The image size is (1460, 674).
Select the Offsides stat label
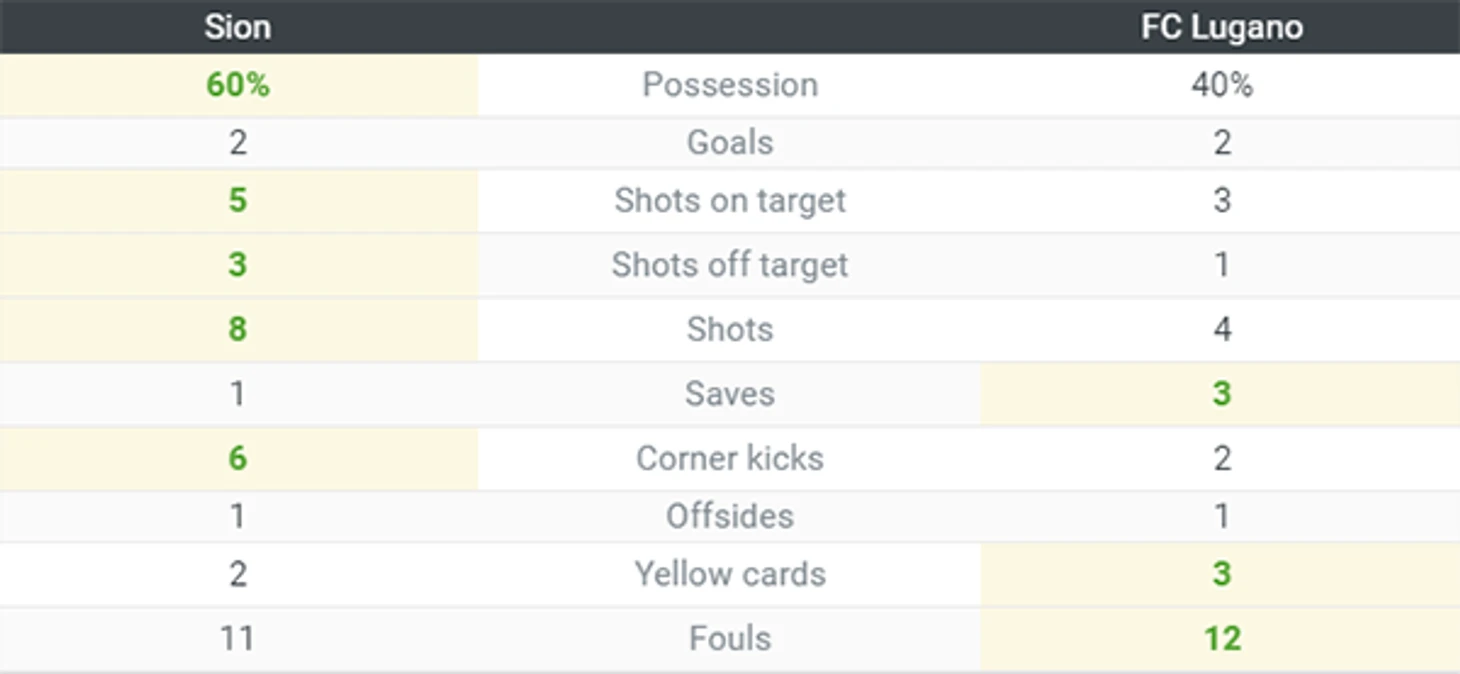pyautogui.click(x=730, y=516)
